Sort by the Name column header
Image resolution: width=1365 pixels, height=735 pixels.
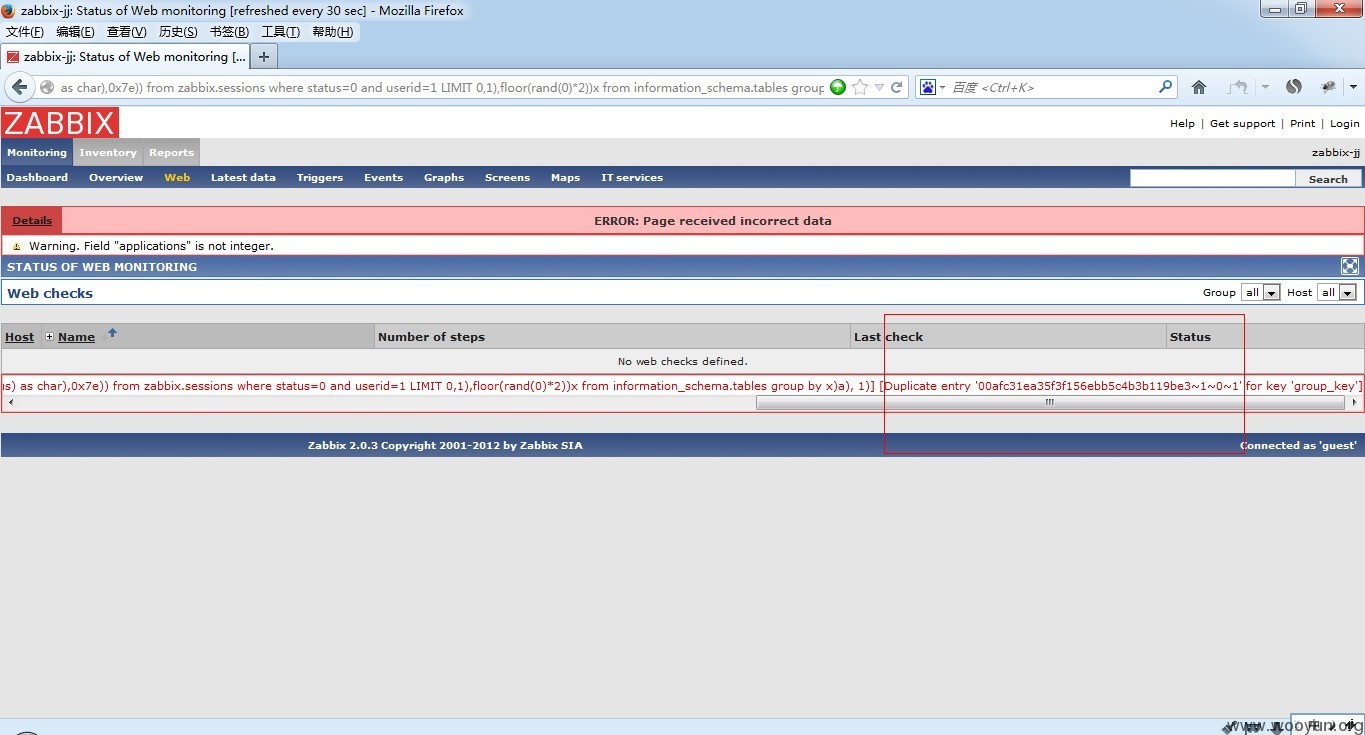click(x=76, y=337)
